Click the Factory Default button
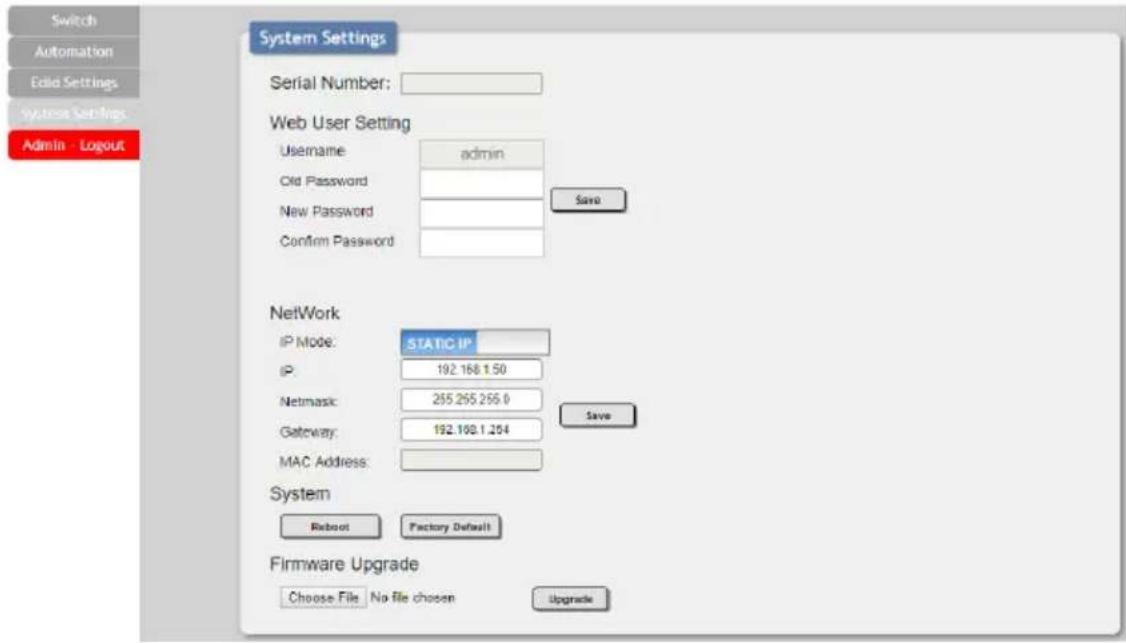The image size is (1126, 643). coord(450,527)
